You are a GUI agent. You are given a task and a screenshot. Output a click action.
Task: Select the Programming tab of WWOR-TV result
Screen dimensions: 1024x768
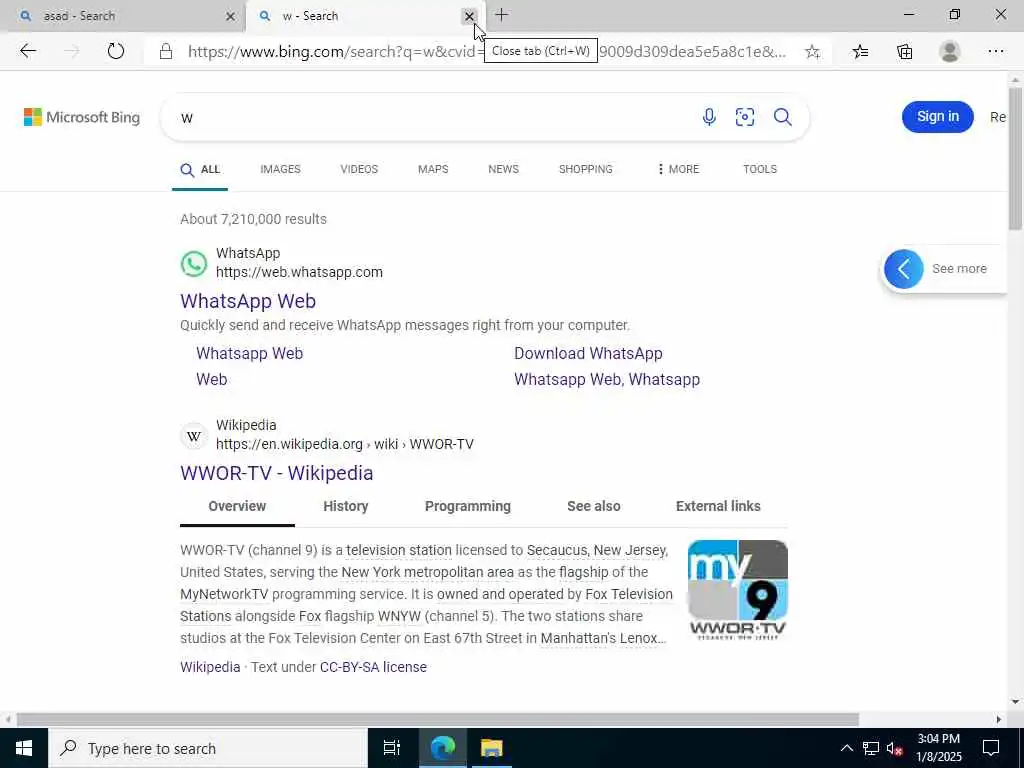[x=468, y=506]
